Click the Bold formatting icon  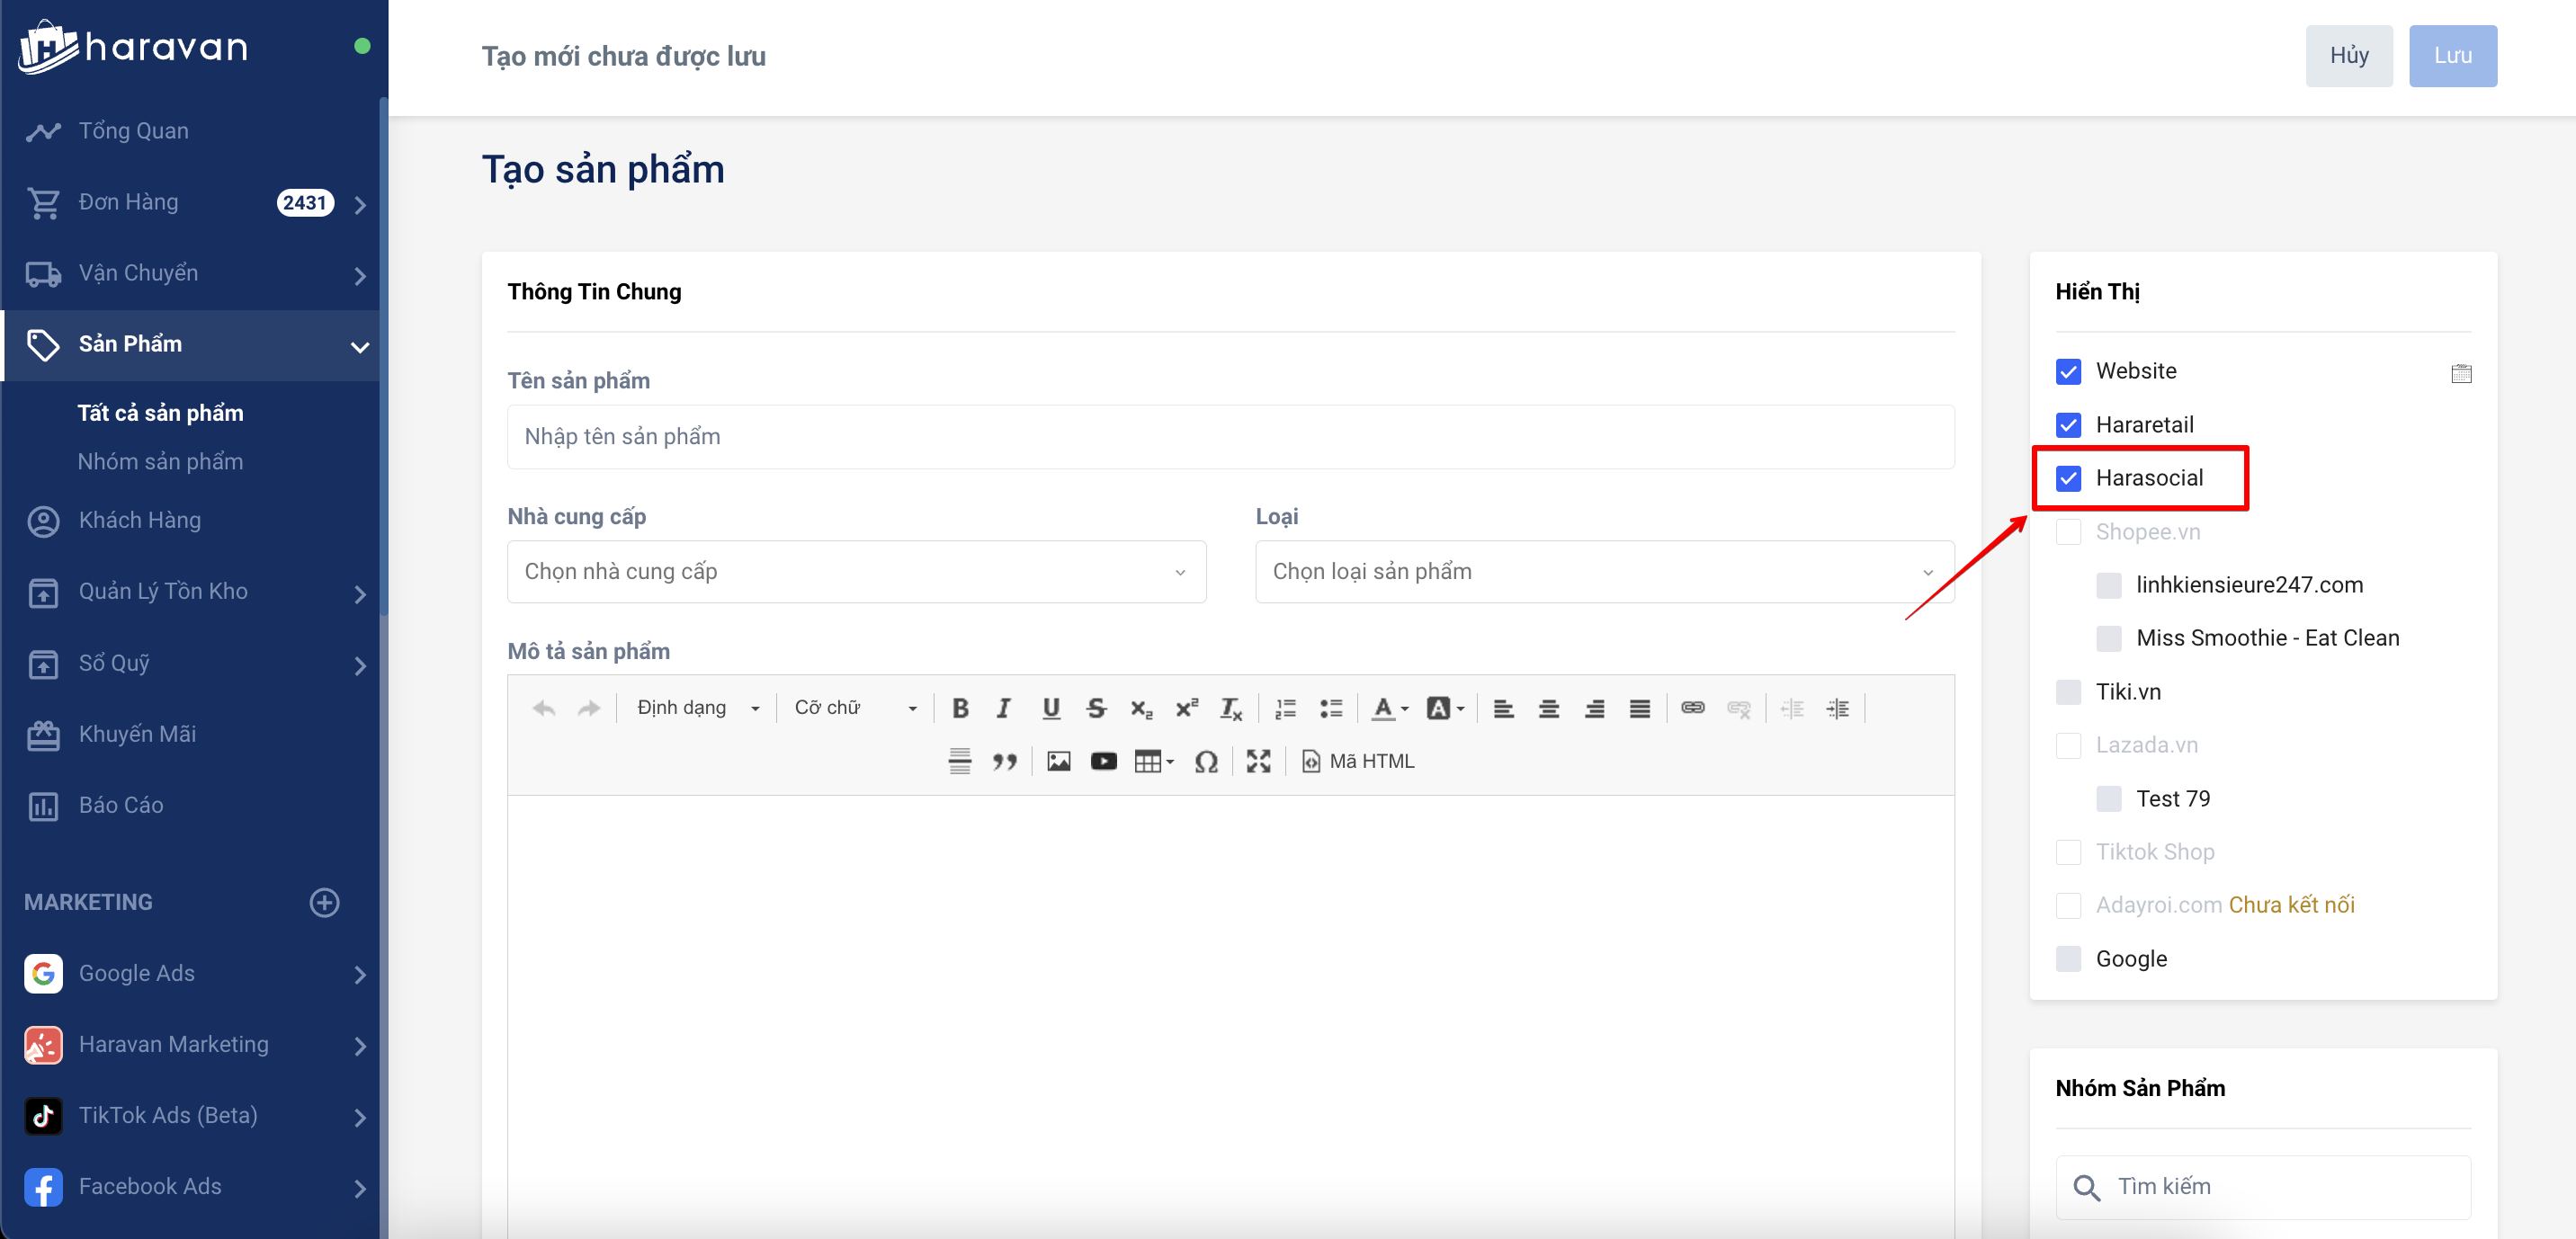click(x=960, y=708)
